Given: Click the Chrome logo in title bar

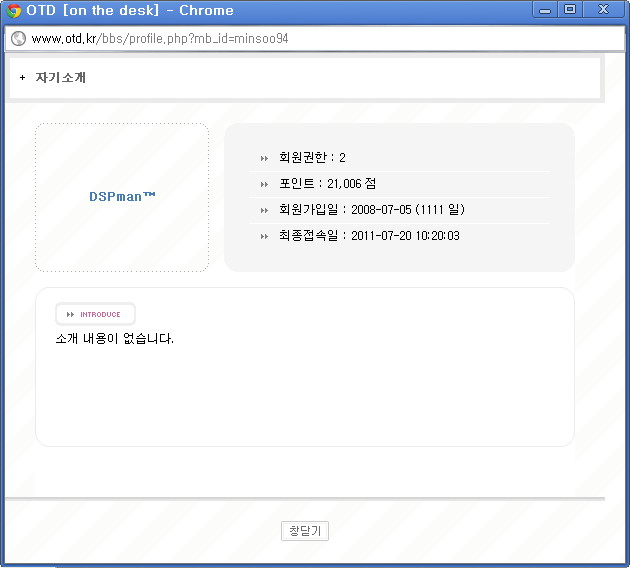Looking at the screenshot, I should pos(14,10).
